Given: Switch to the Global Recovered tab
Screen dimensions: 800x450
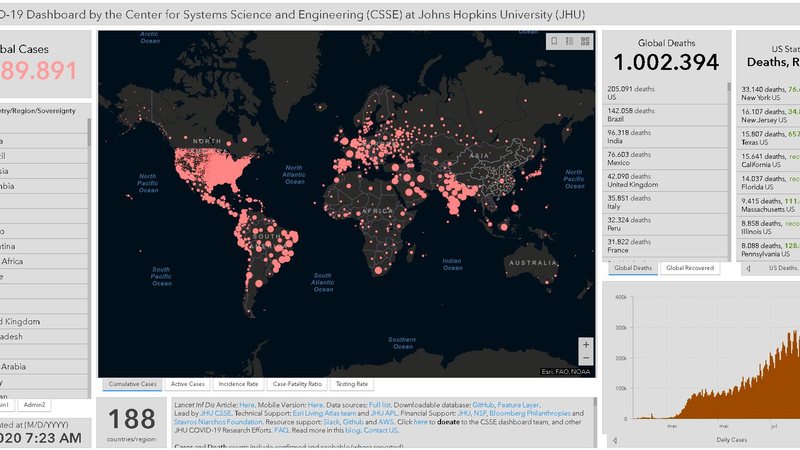Looking at the screenshot, I should tap(690, 268).
